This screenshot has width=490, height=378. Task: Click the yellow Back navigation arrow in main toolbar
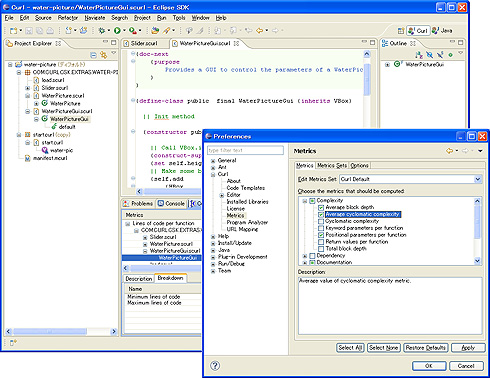coord(259,31)
